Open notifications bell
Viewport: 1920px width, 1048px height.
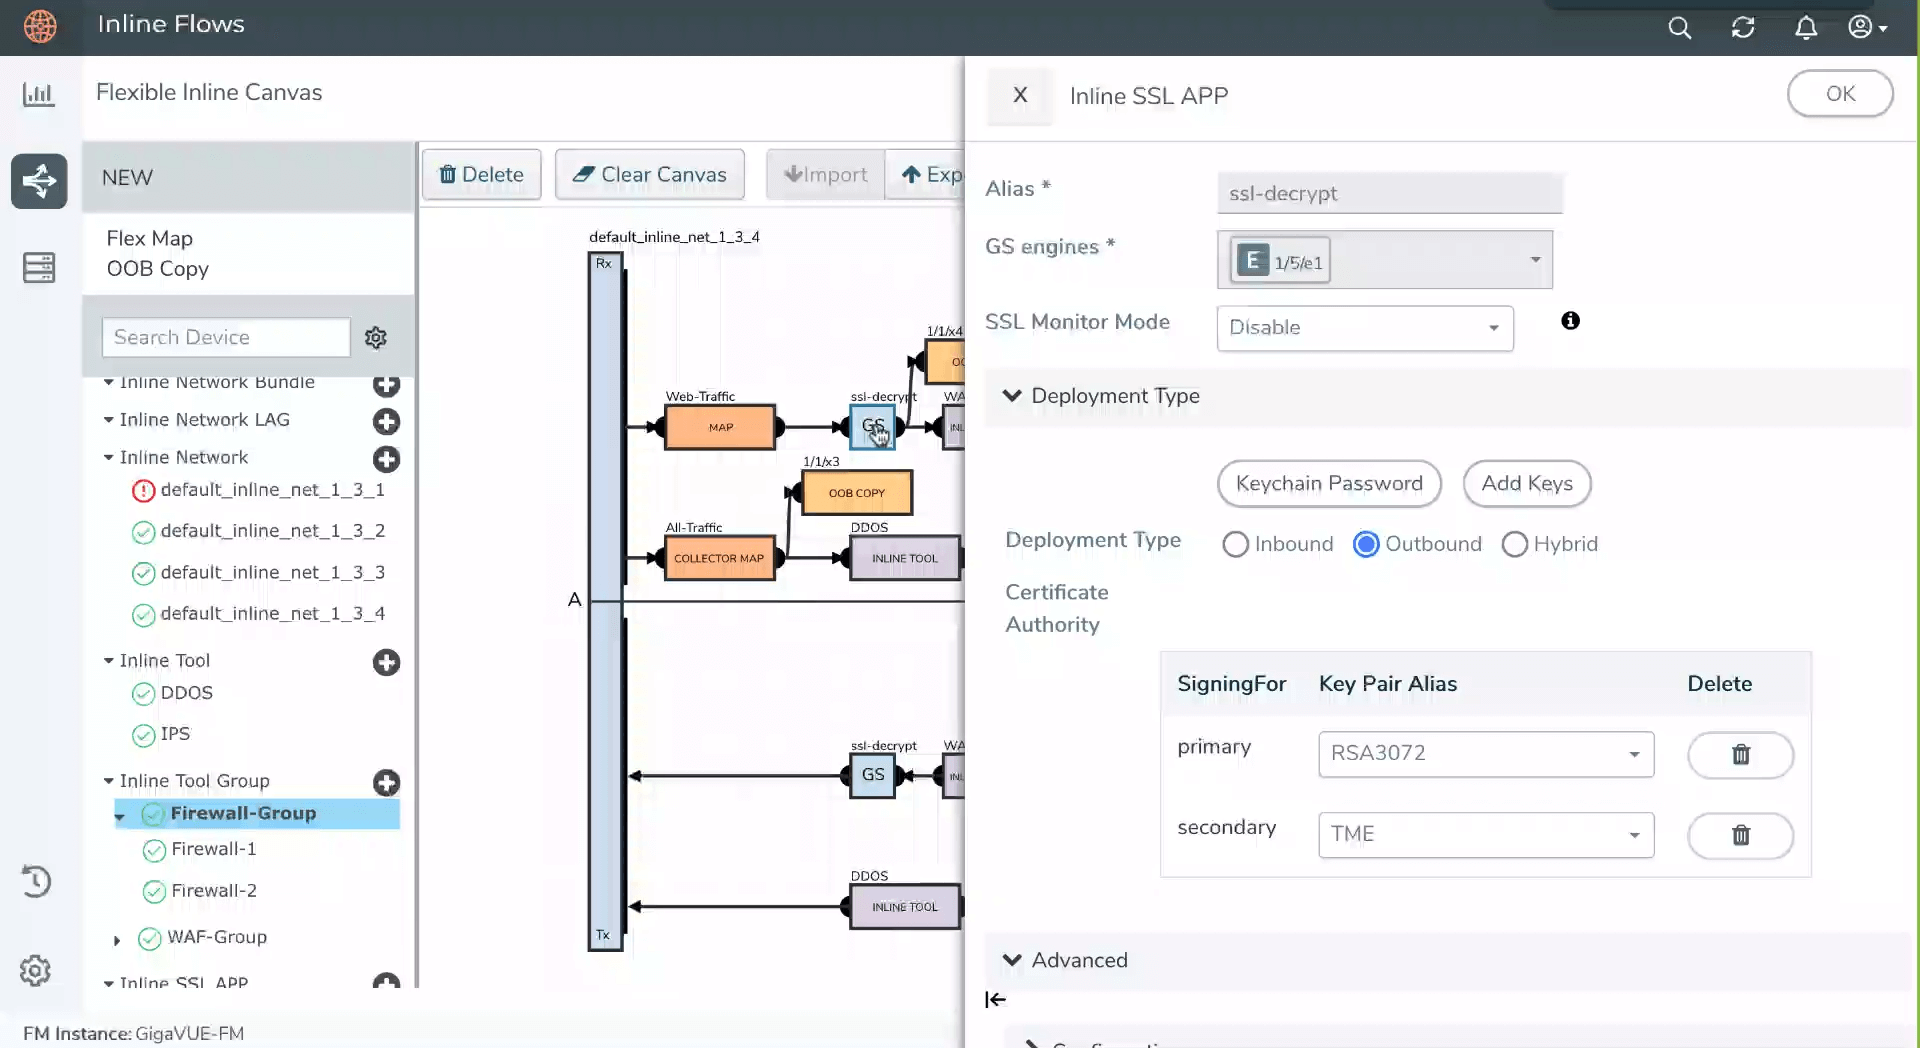tap(1805, 27)
